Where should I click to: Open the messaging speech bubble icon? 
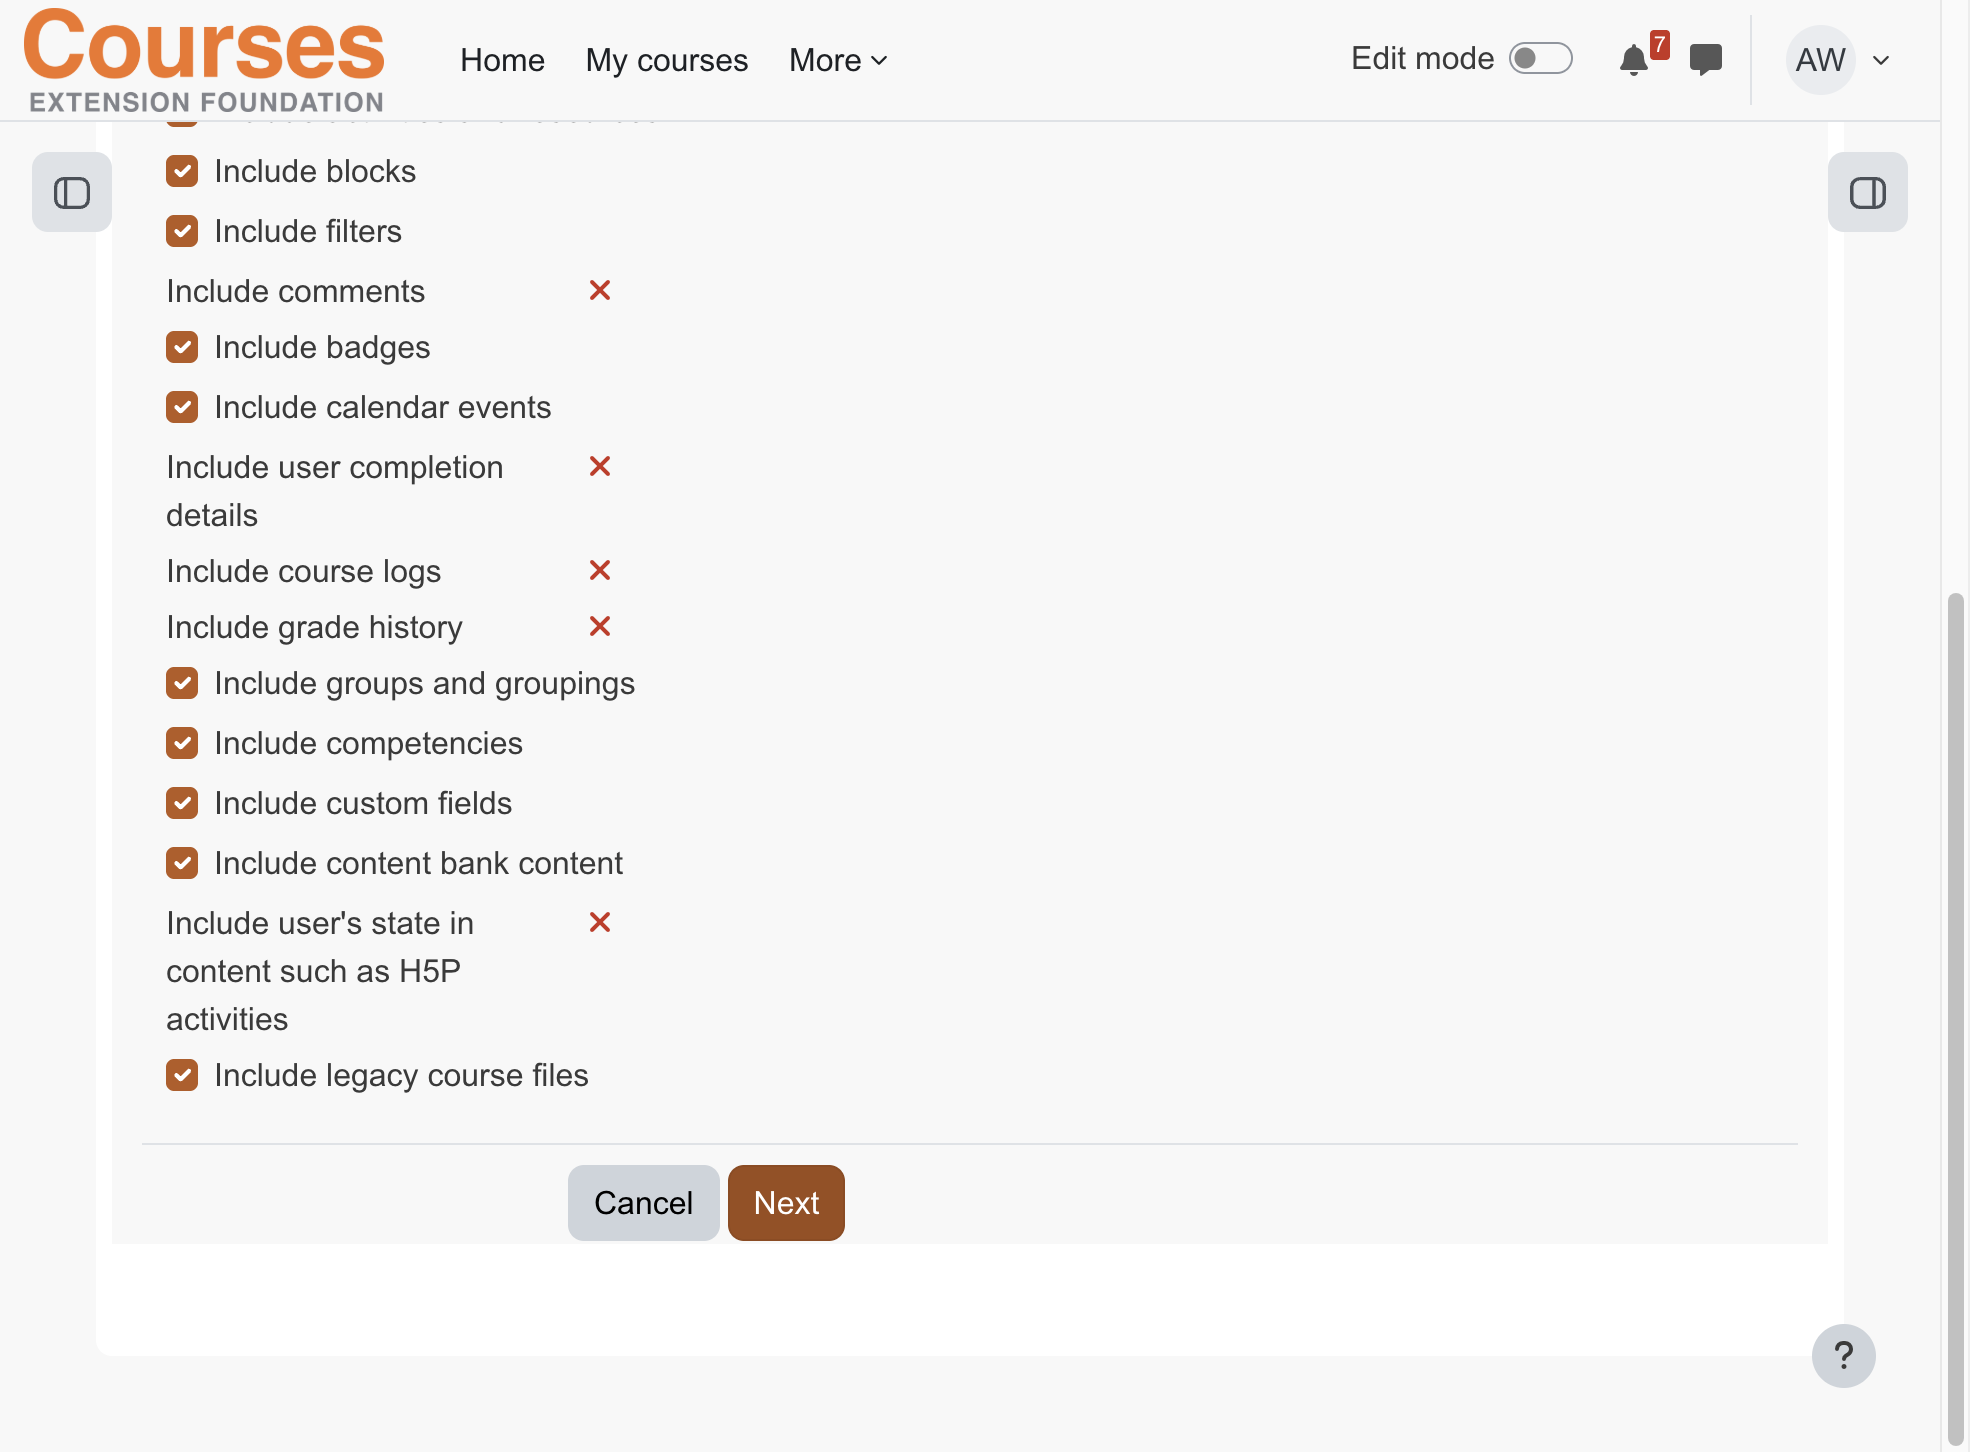point(1706,60)
